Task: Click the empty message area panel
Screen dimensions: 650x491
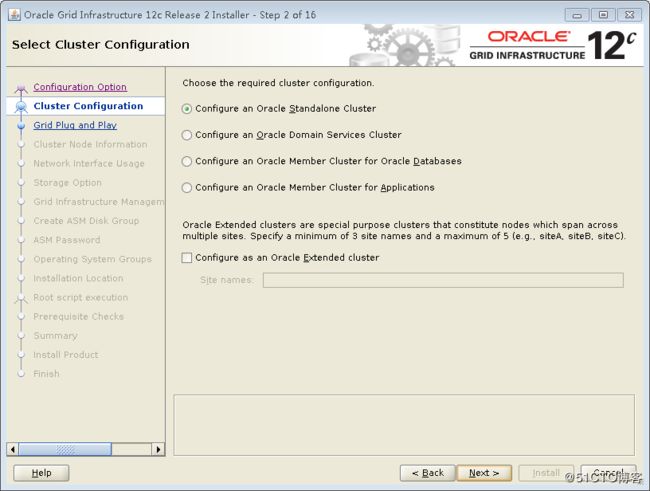Action: tap(404, 425)
